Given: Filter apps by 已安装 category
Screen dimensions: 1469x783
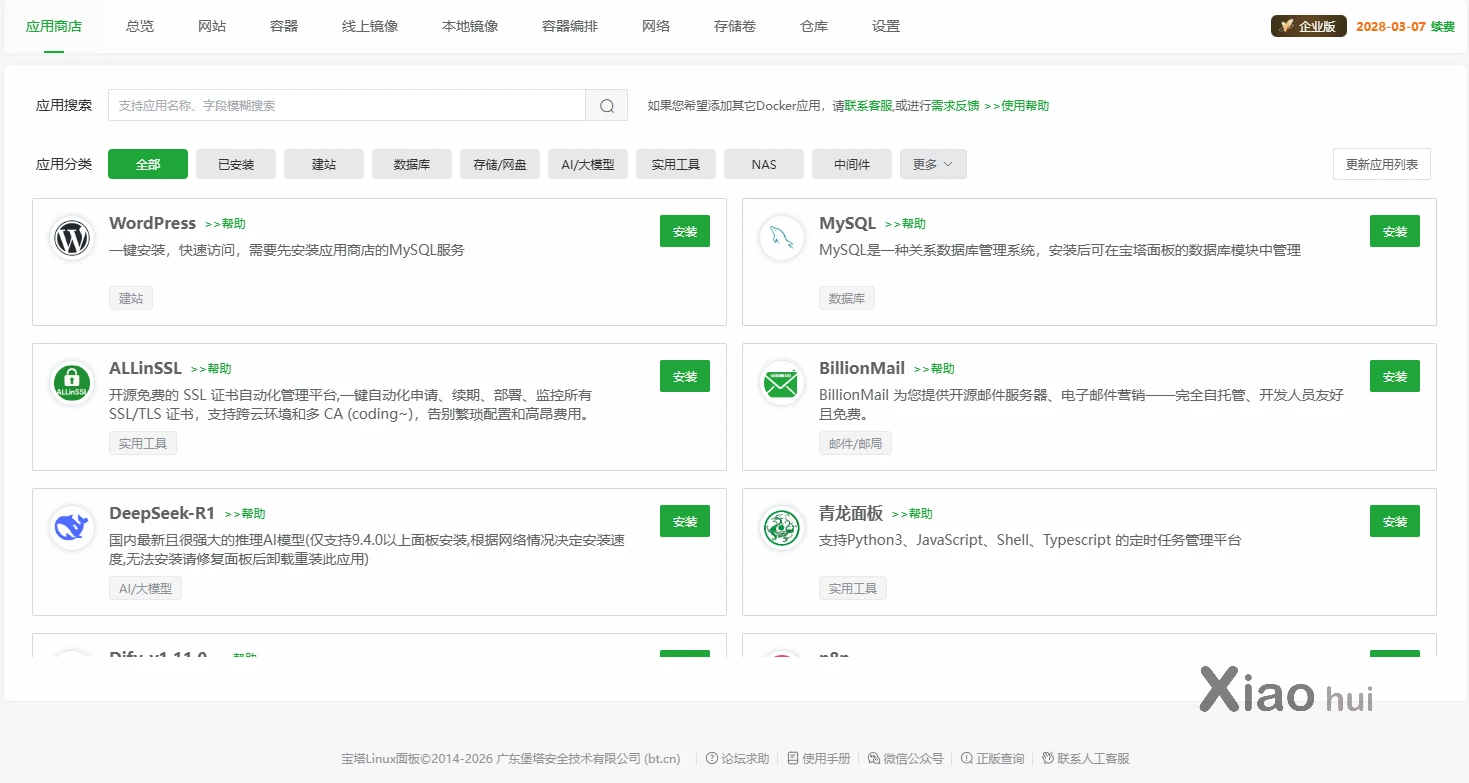Looking at the screenshot, I should [x=236, y=165].
